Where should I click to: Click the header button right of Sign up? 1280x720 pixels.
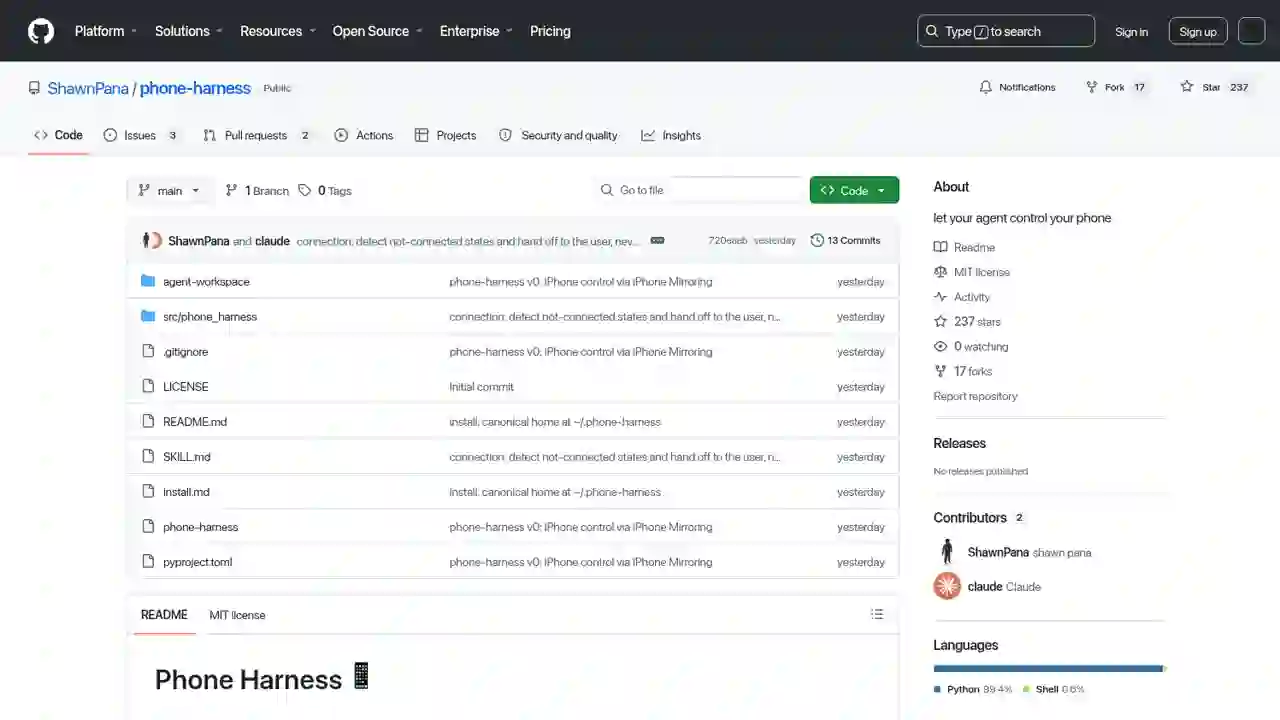[x=1252, y=31]
